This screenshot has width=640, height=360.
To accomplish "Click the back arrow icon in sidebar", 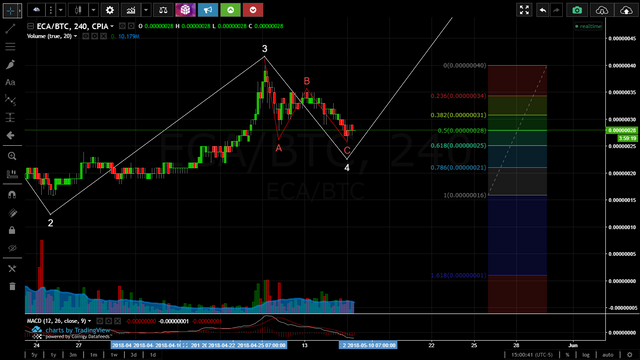I will coord(10,135).
